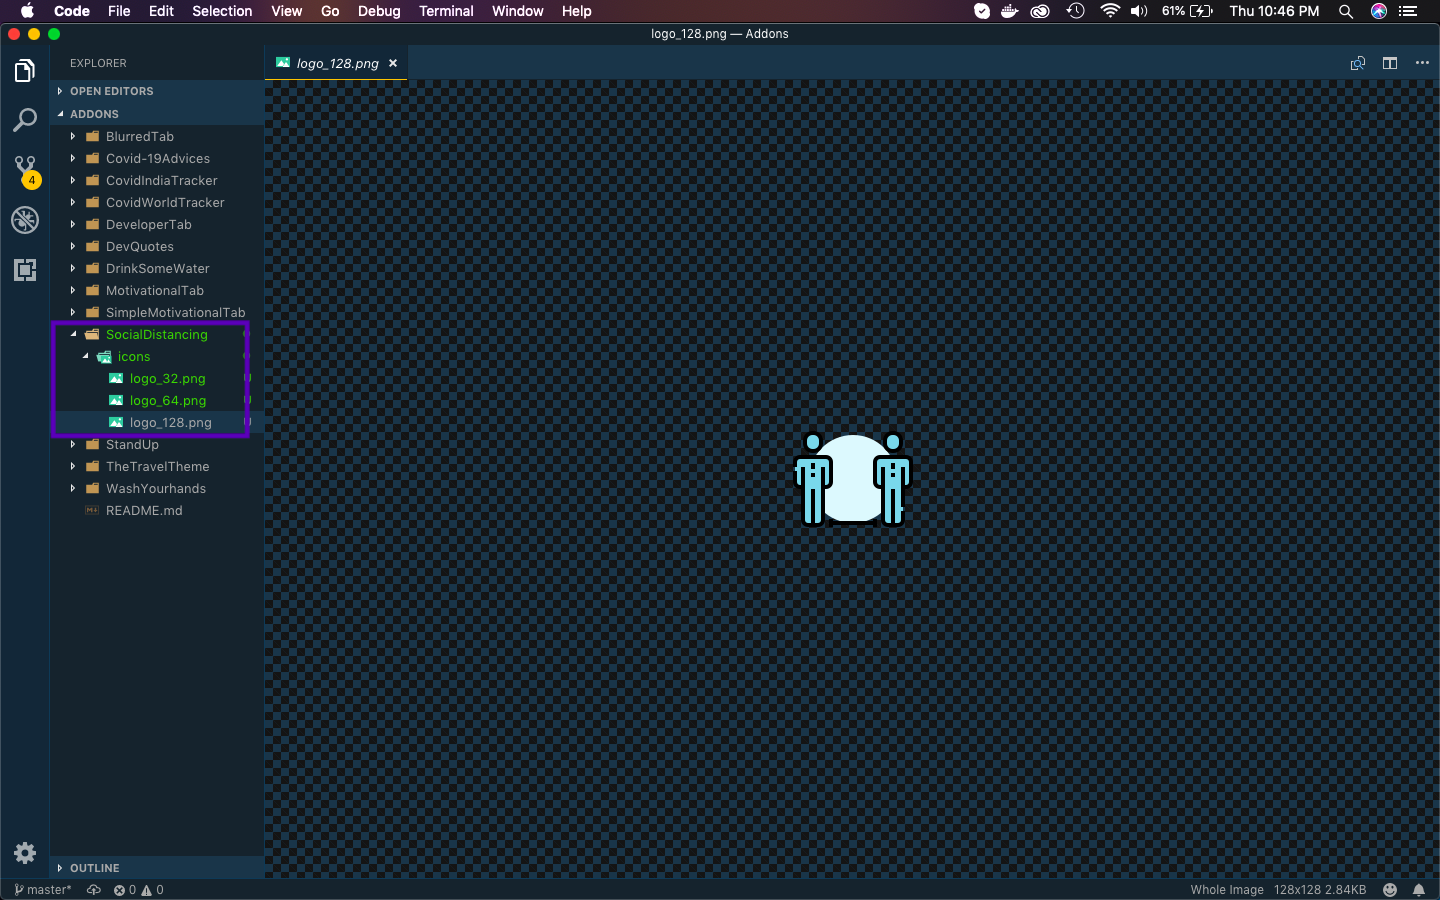Expand the DeveloperTab folder
The height and width of the screenshot is (900, 1440).
[x=157, y=225]
